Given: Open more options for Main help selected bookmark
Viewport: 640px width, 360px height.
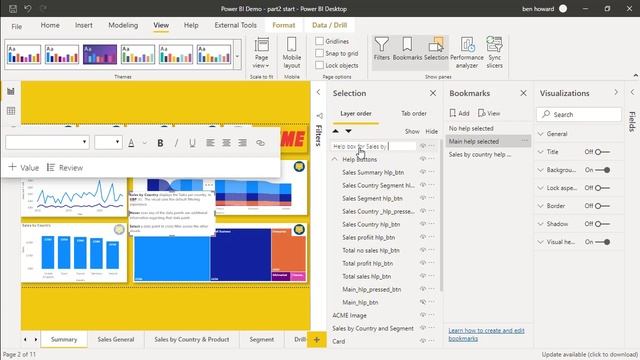Looking at the screenshot, I should (x=524, y=141).
